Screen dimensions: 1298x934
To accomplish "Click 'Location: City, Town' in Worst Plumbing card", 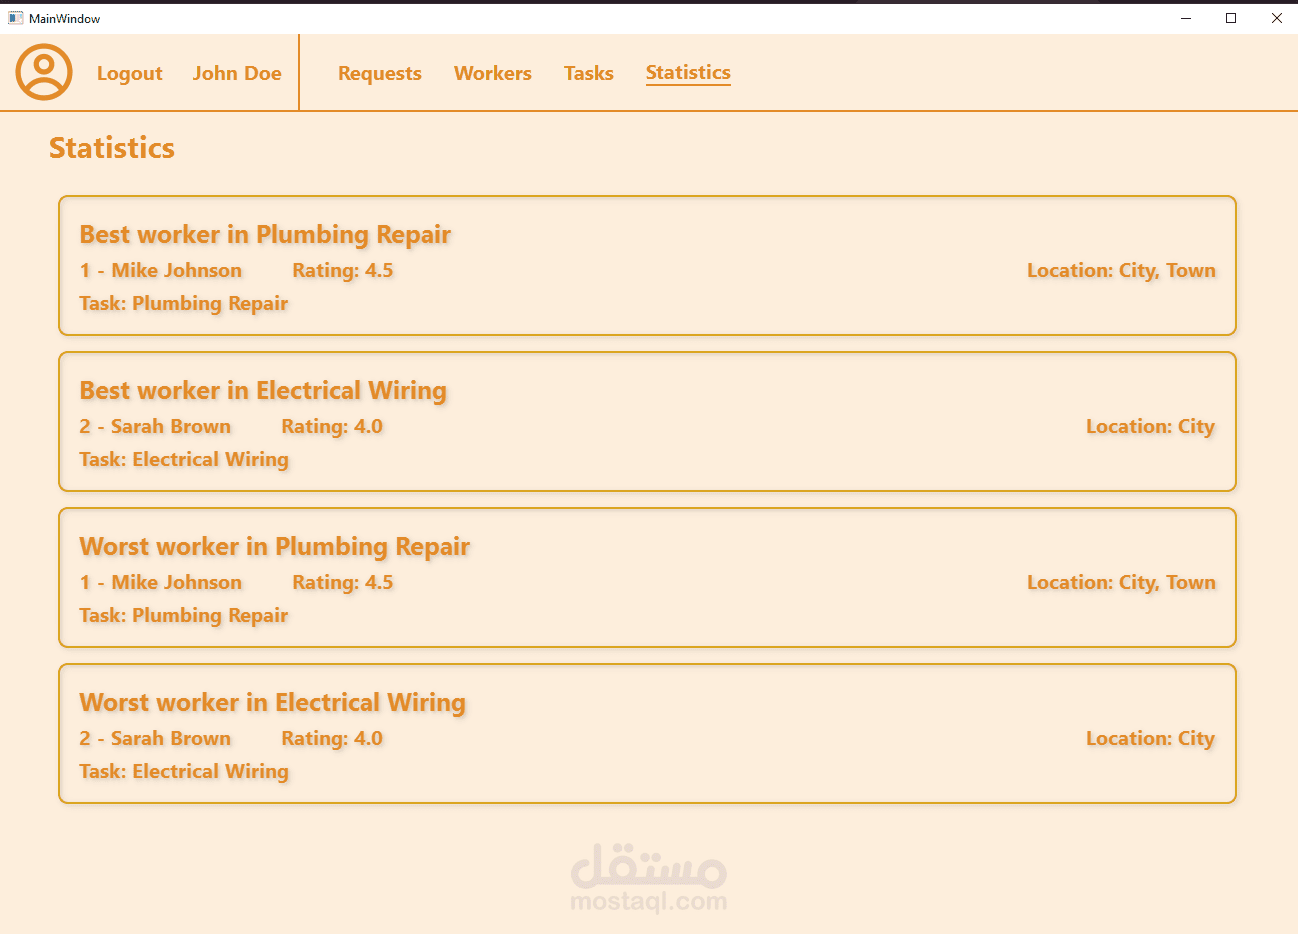I will (1121, 582).
